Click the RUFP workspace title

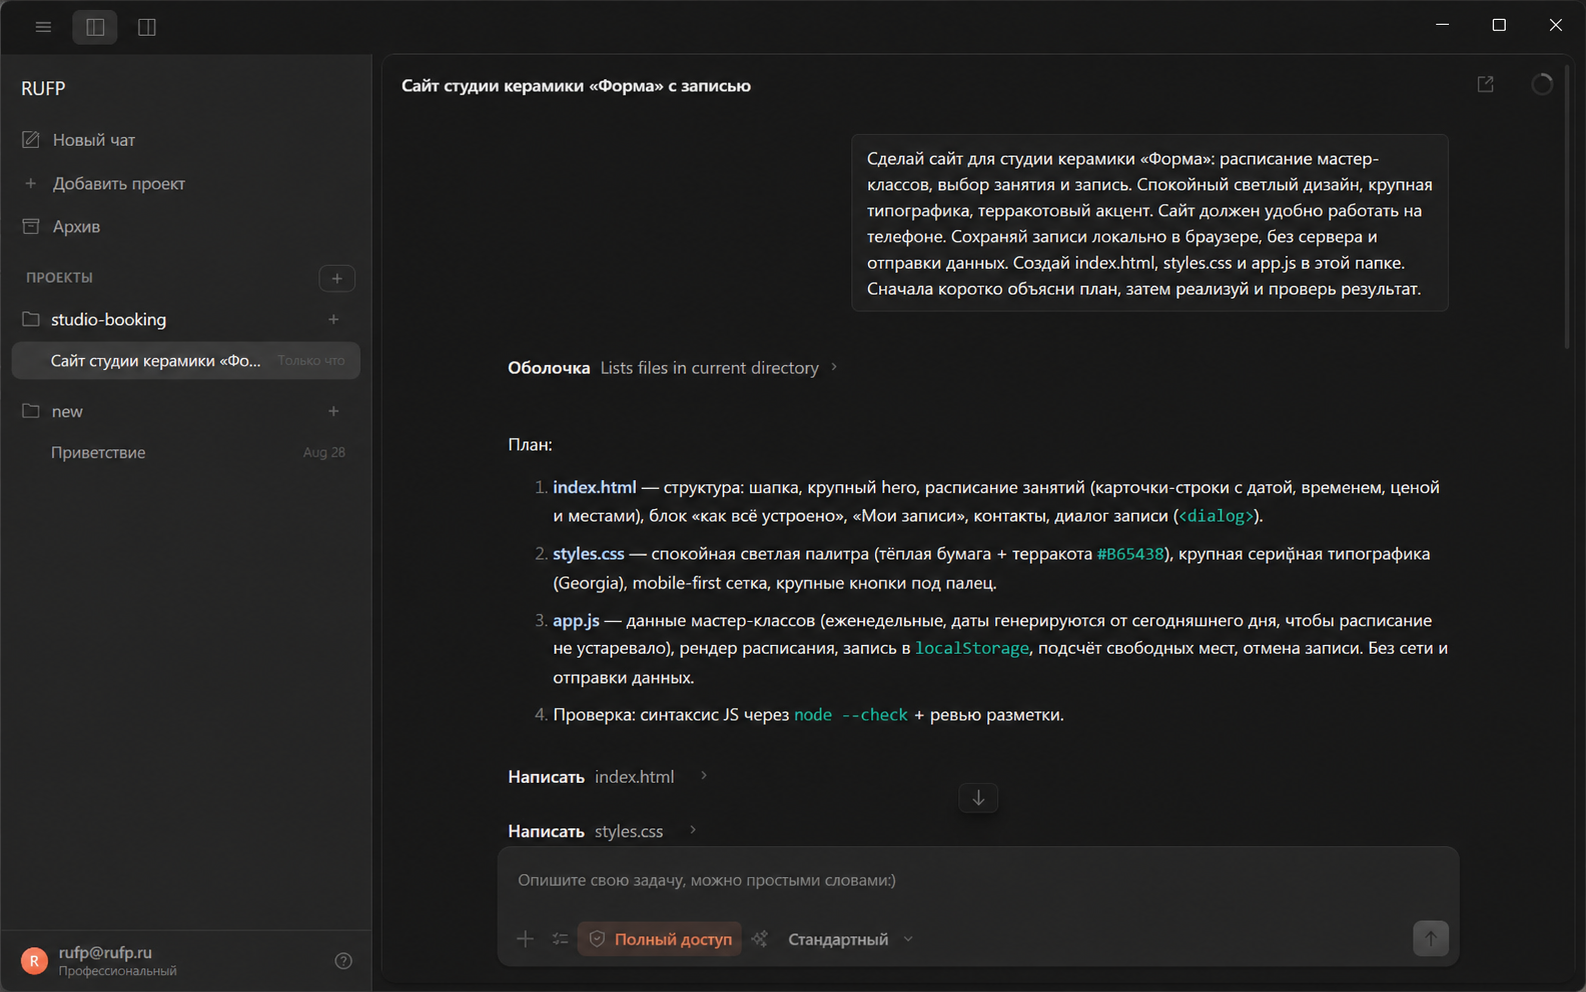(43, 88)
